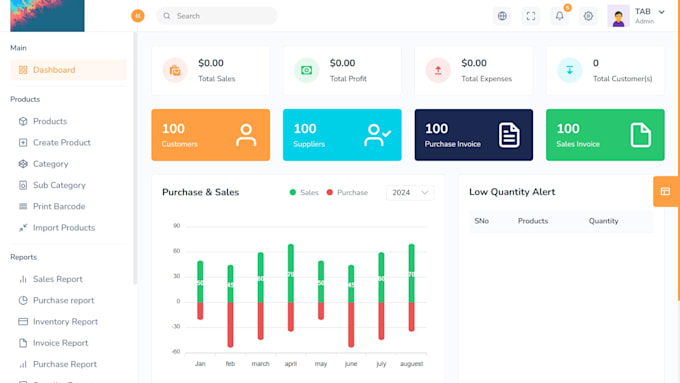
Task: Collapse the sidebar with the orange arrow button
Action: coord(138,16)
